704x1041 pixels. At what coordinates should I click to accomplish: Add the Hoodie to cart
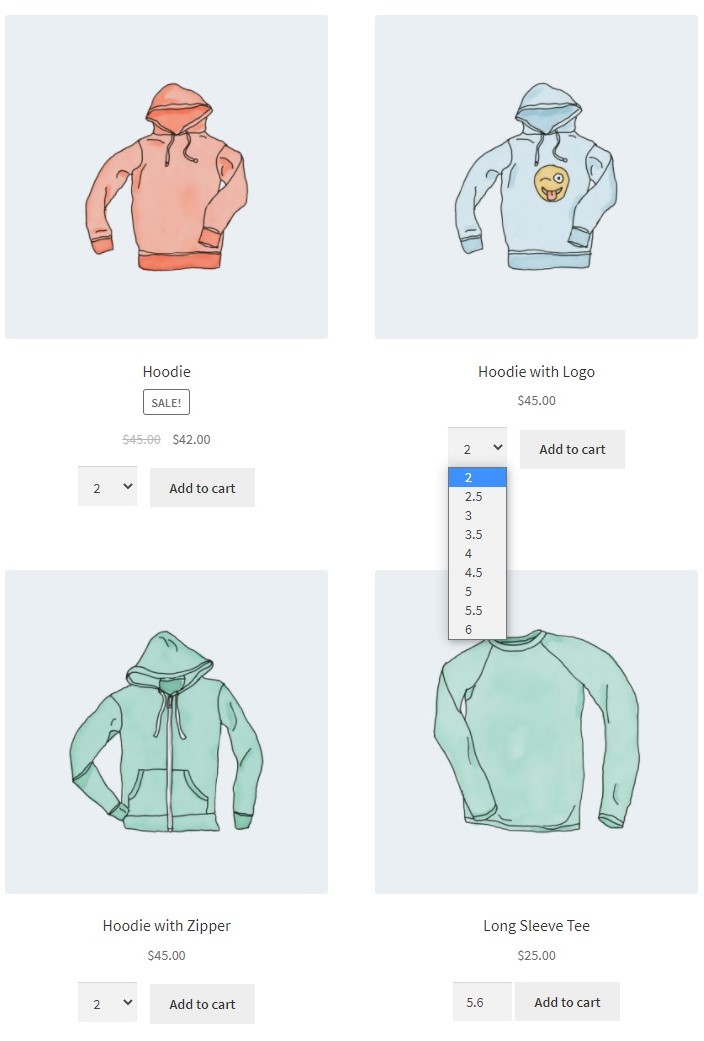tap(203, 488)
